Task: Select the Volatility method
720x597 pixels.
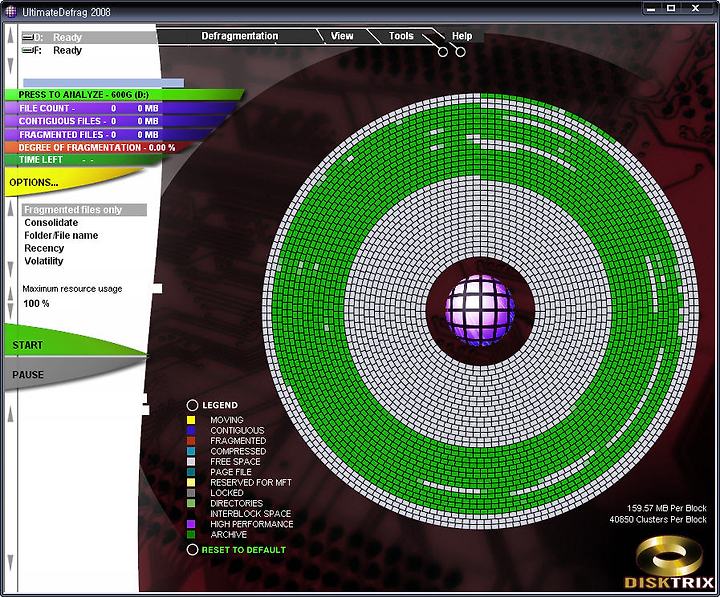Action: (x=44, y=261)
